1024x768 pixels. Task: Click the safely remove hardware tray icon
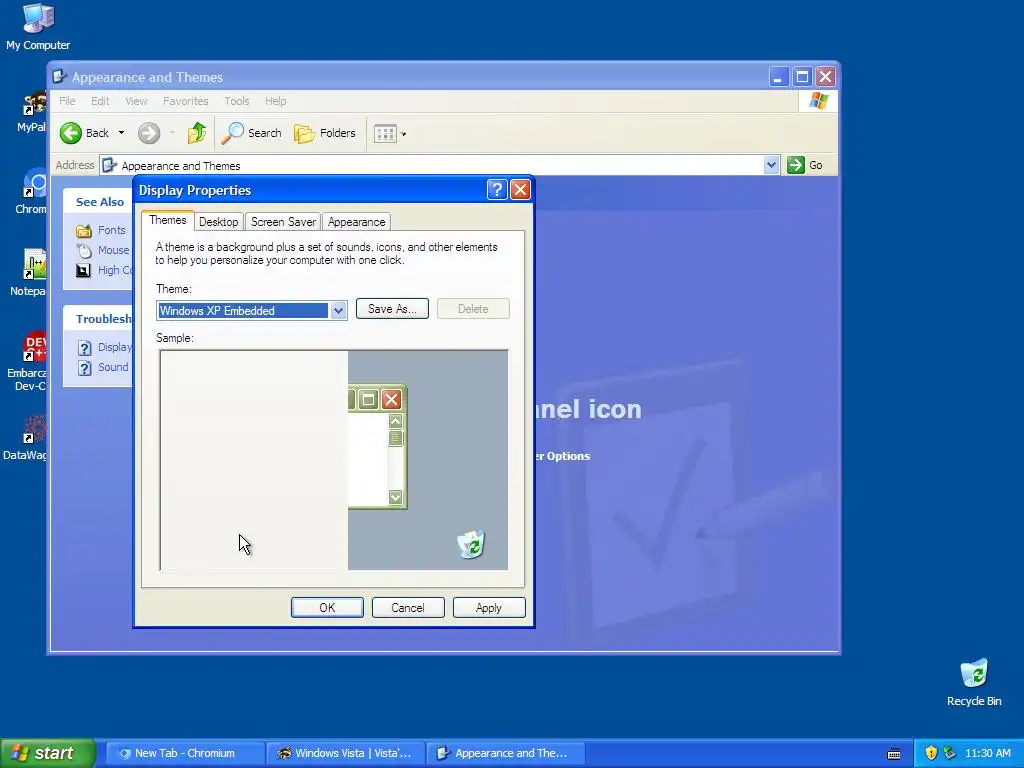949,754
